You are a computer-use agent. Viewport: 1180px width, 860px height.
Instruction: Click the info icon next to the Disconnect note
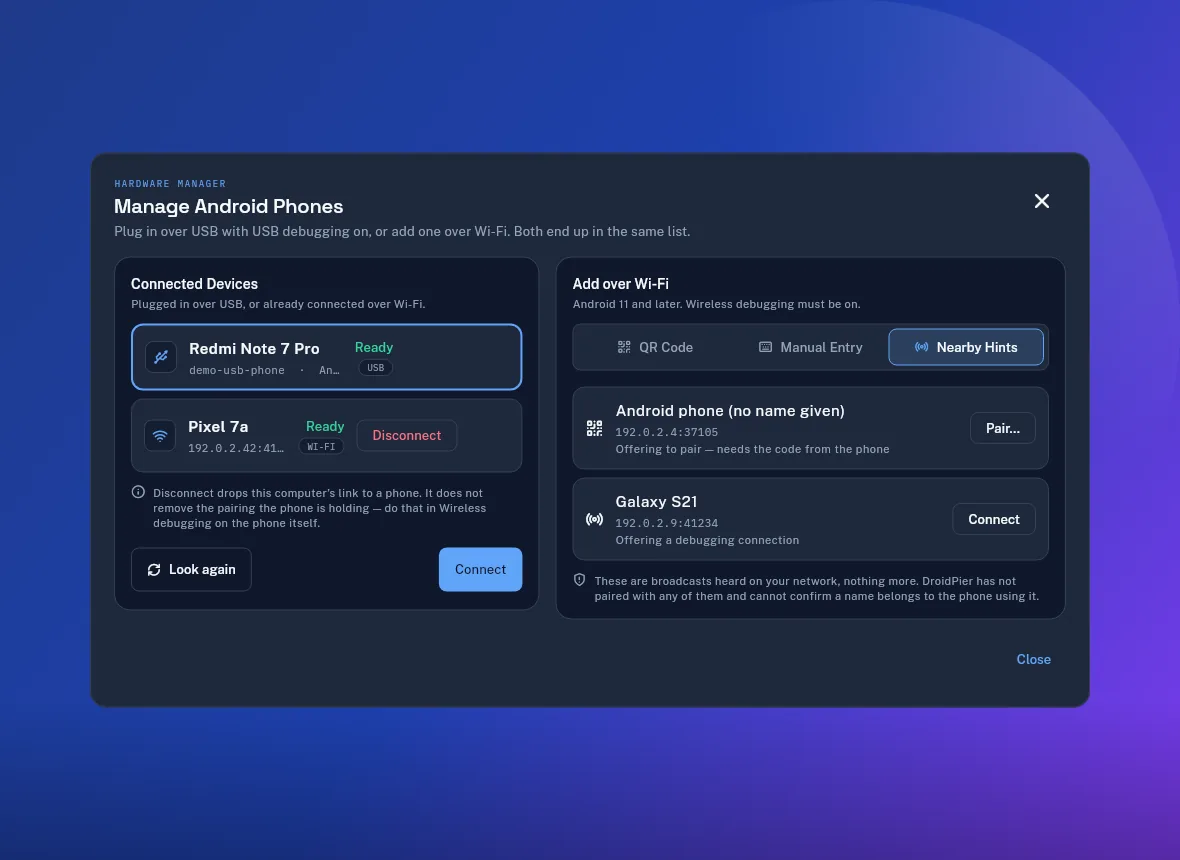pos(138,492)
